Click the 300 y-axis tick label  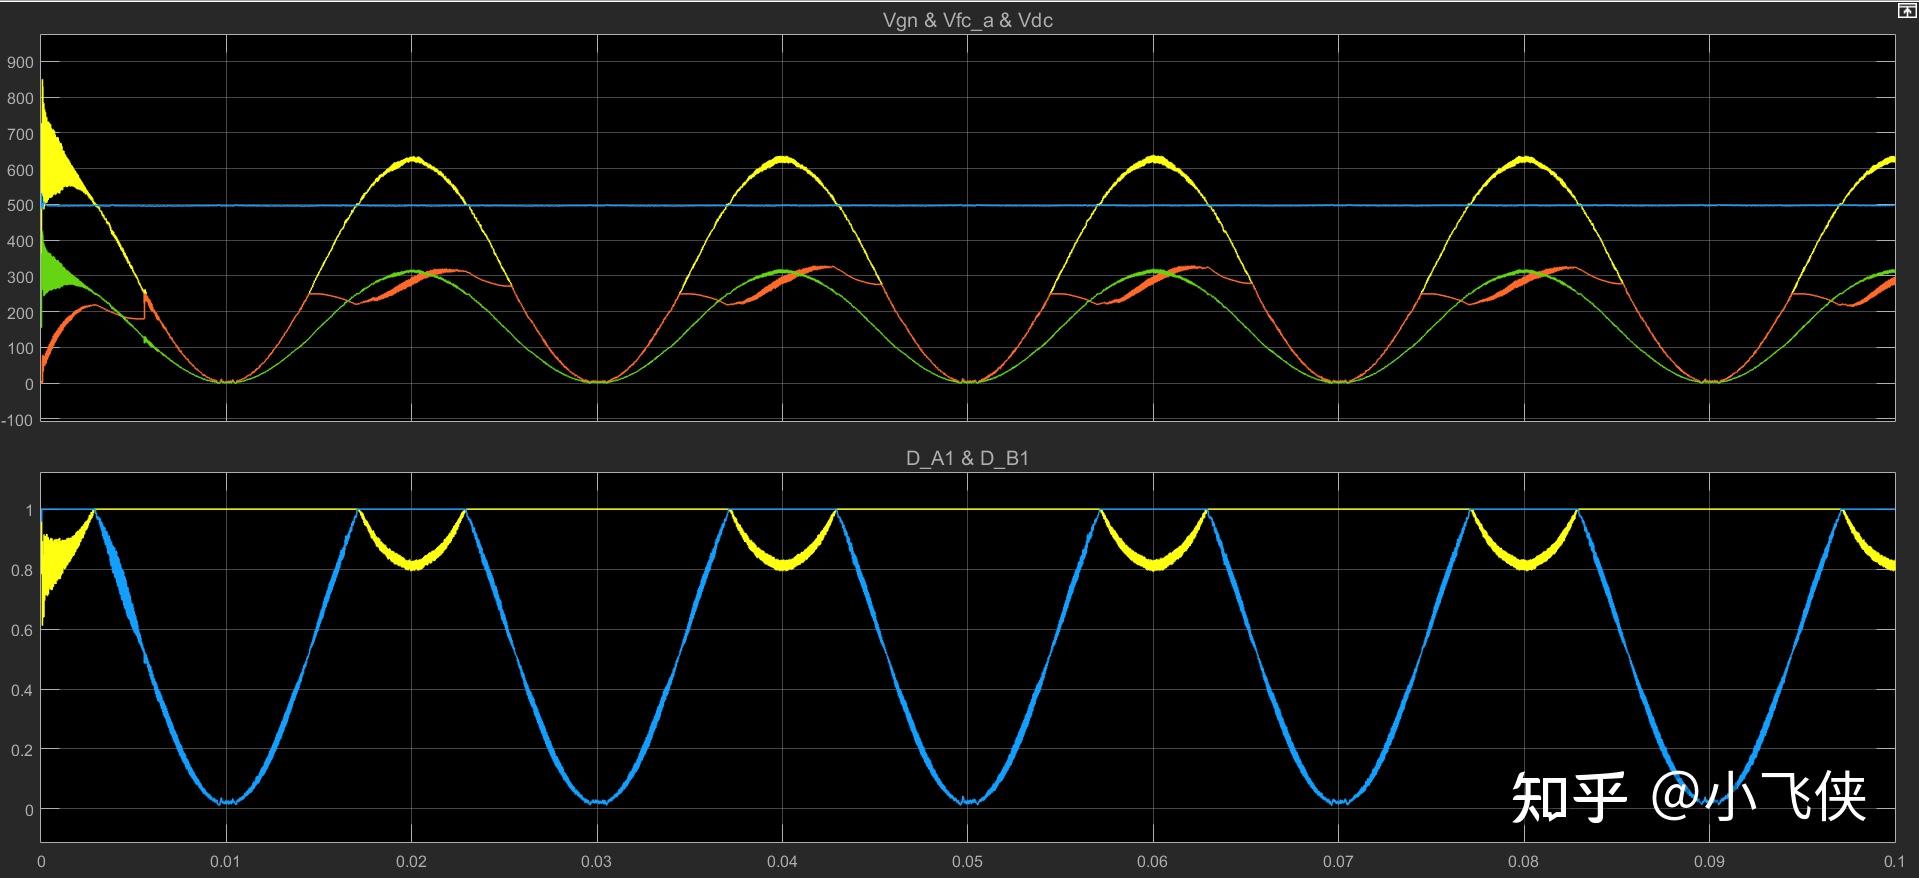pos(20,277)
